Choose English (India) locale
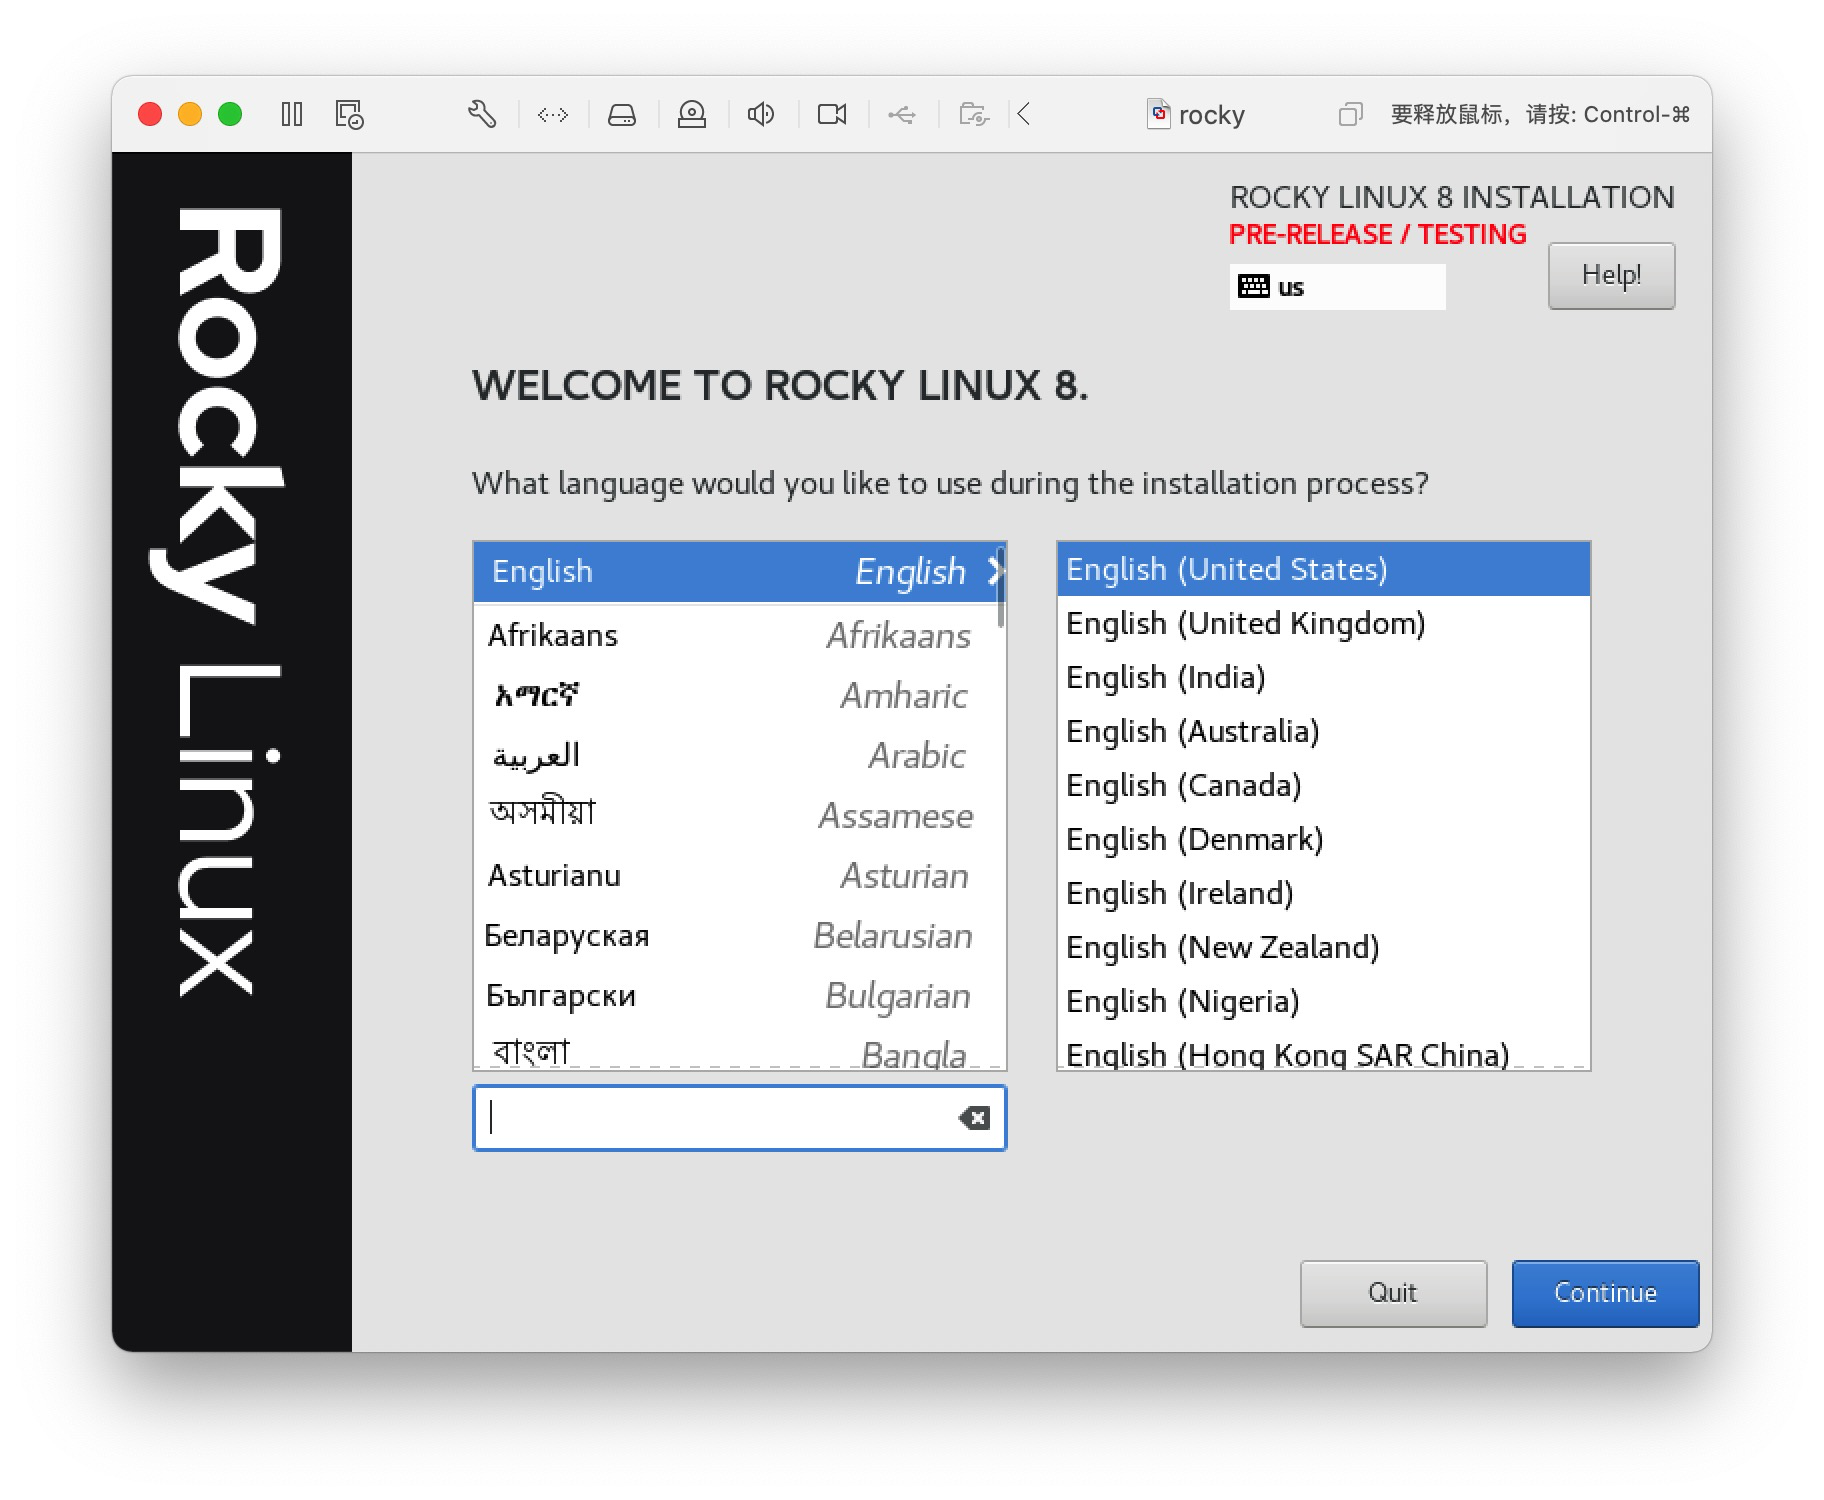This screenshot has width=1824, height=1500. pyautogui.click(x=1323, y=678)
